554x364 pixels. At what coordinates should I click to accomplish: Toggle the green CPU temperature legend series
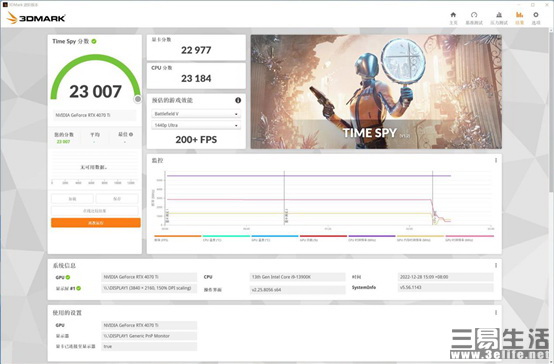[226, 238]
